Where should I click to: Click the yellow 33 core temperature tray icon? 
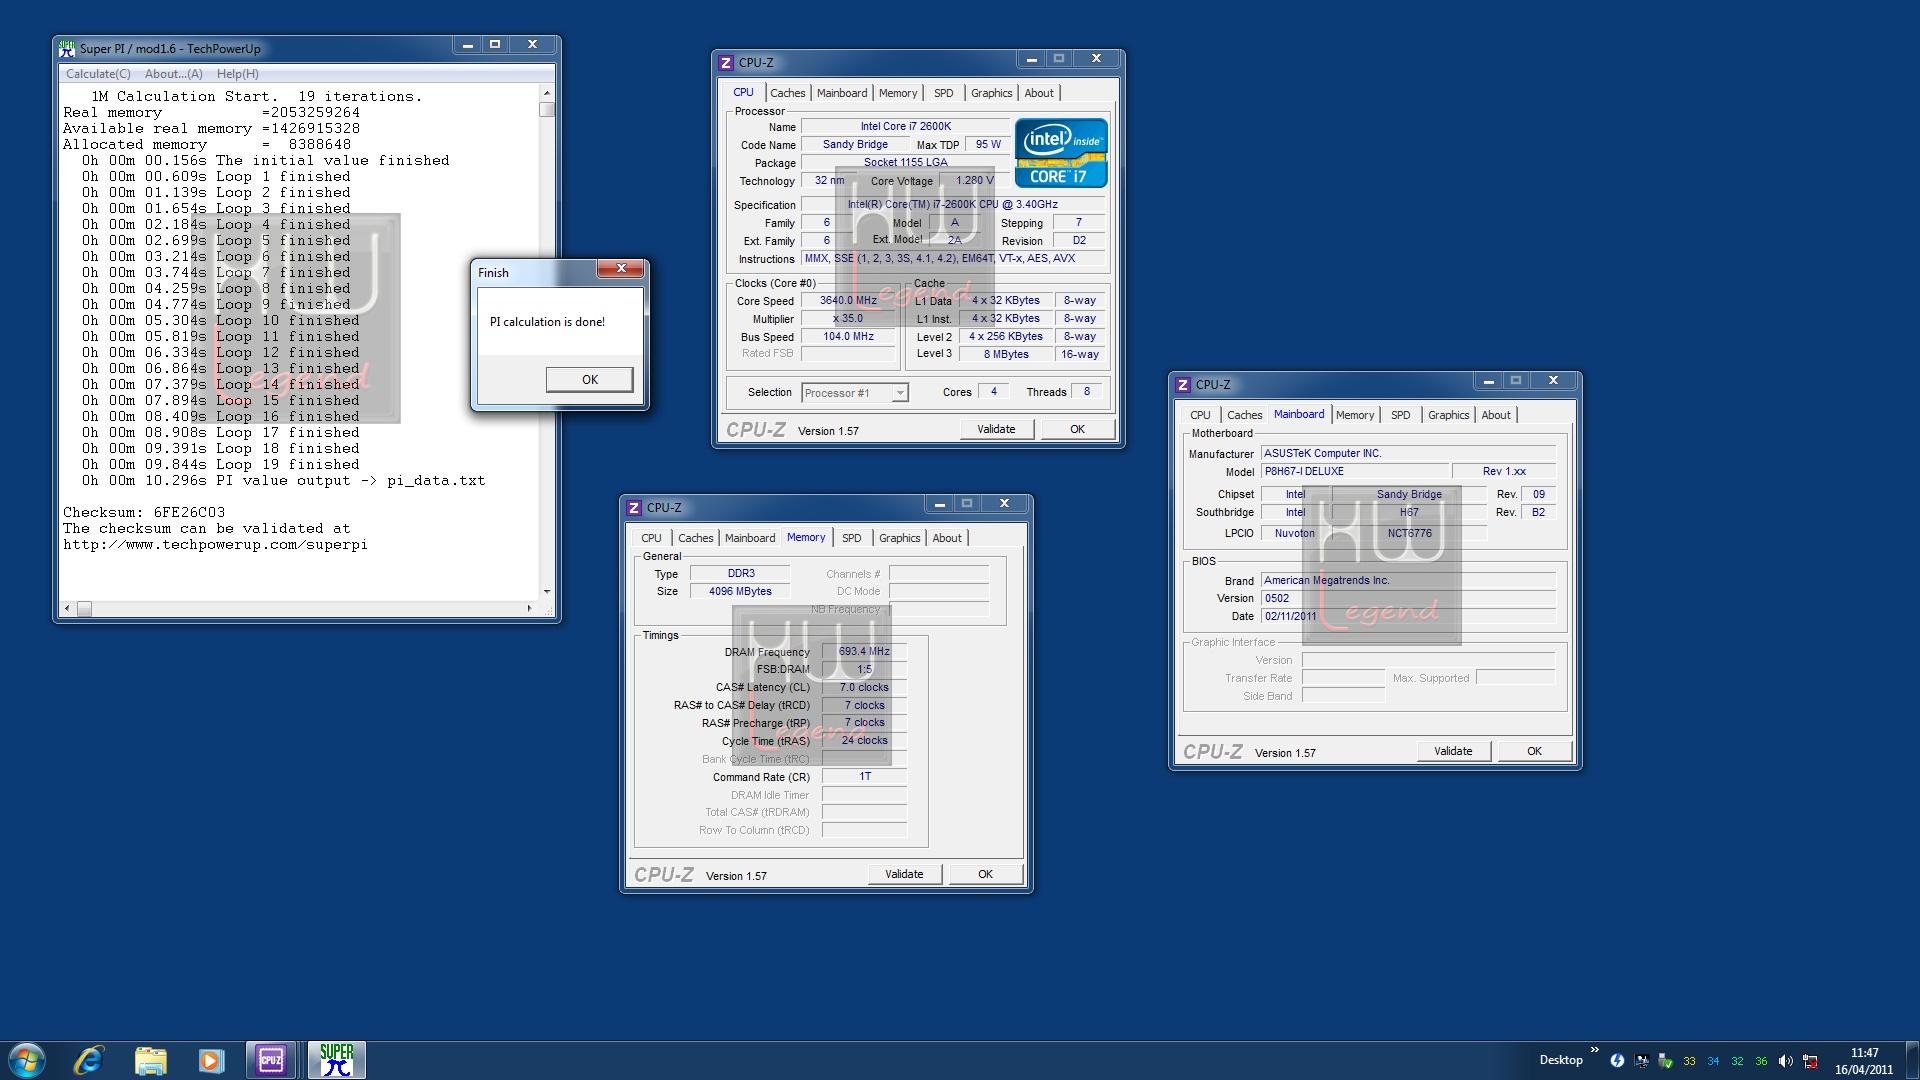(1689, 1061)
